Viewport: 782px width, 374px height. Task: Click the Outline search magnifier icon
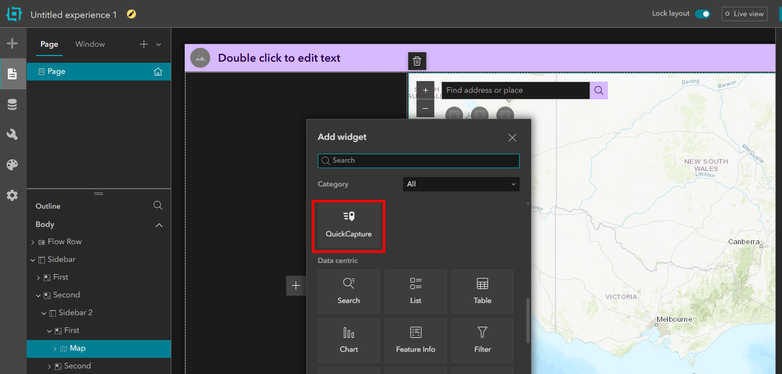(158, 205)
